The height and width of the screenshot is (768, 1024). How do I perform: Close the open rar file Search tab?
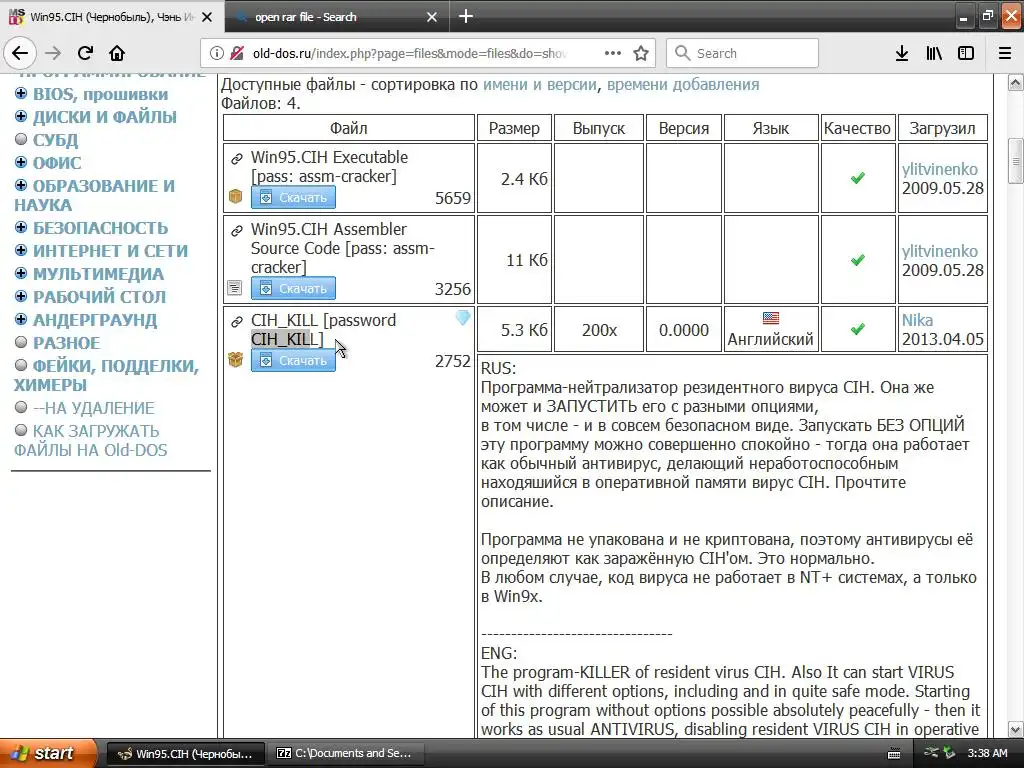click(432, 17)
